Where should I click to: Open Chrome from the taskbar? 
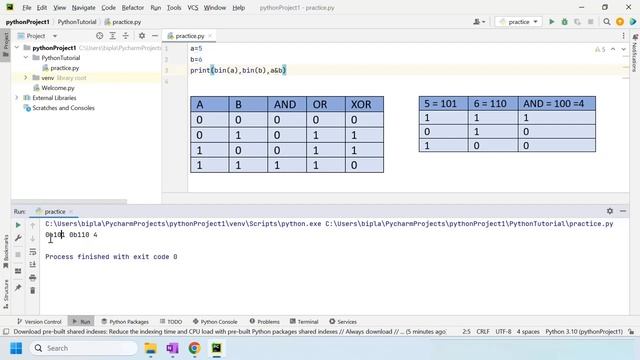click(194, 348)
